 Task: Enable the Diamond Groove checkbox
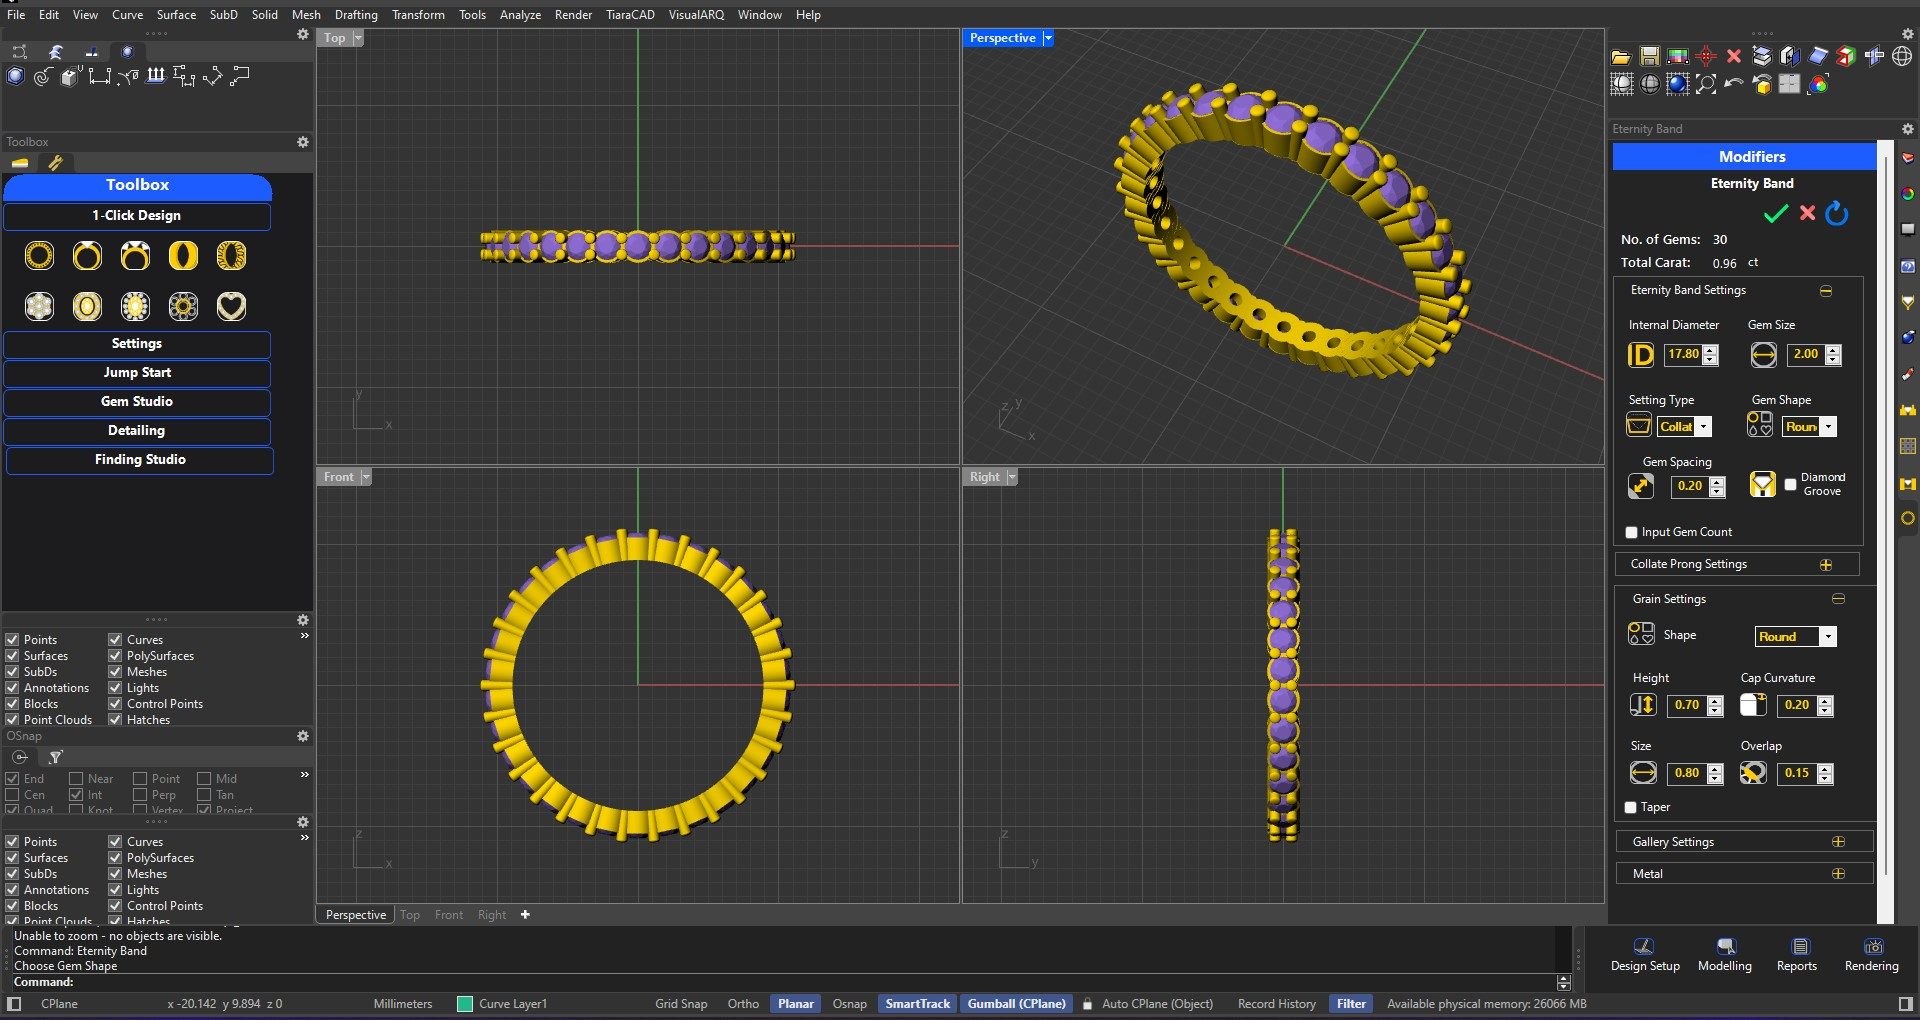(x=1790, y=485)
